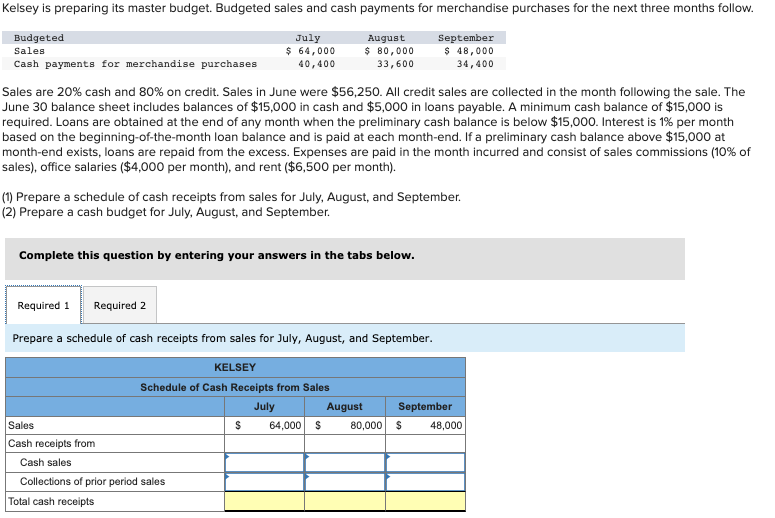Viewport: 775px width, 518px height.
Task: Click the July column header in schedule
Action: click(264, 406)
